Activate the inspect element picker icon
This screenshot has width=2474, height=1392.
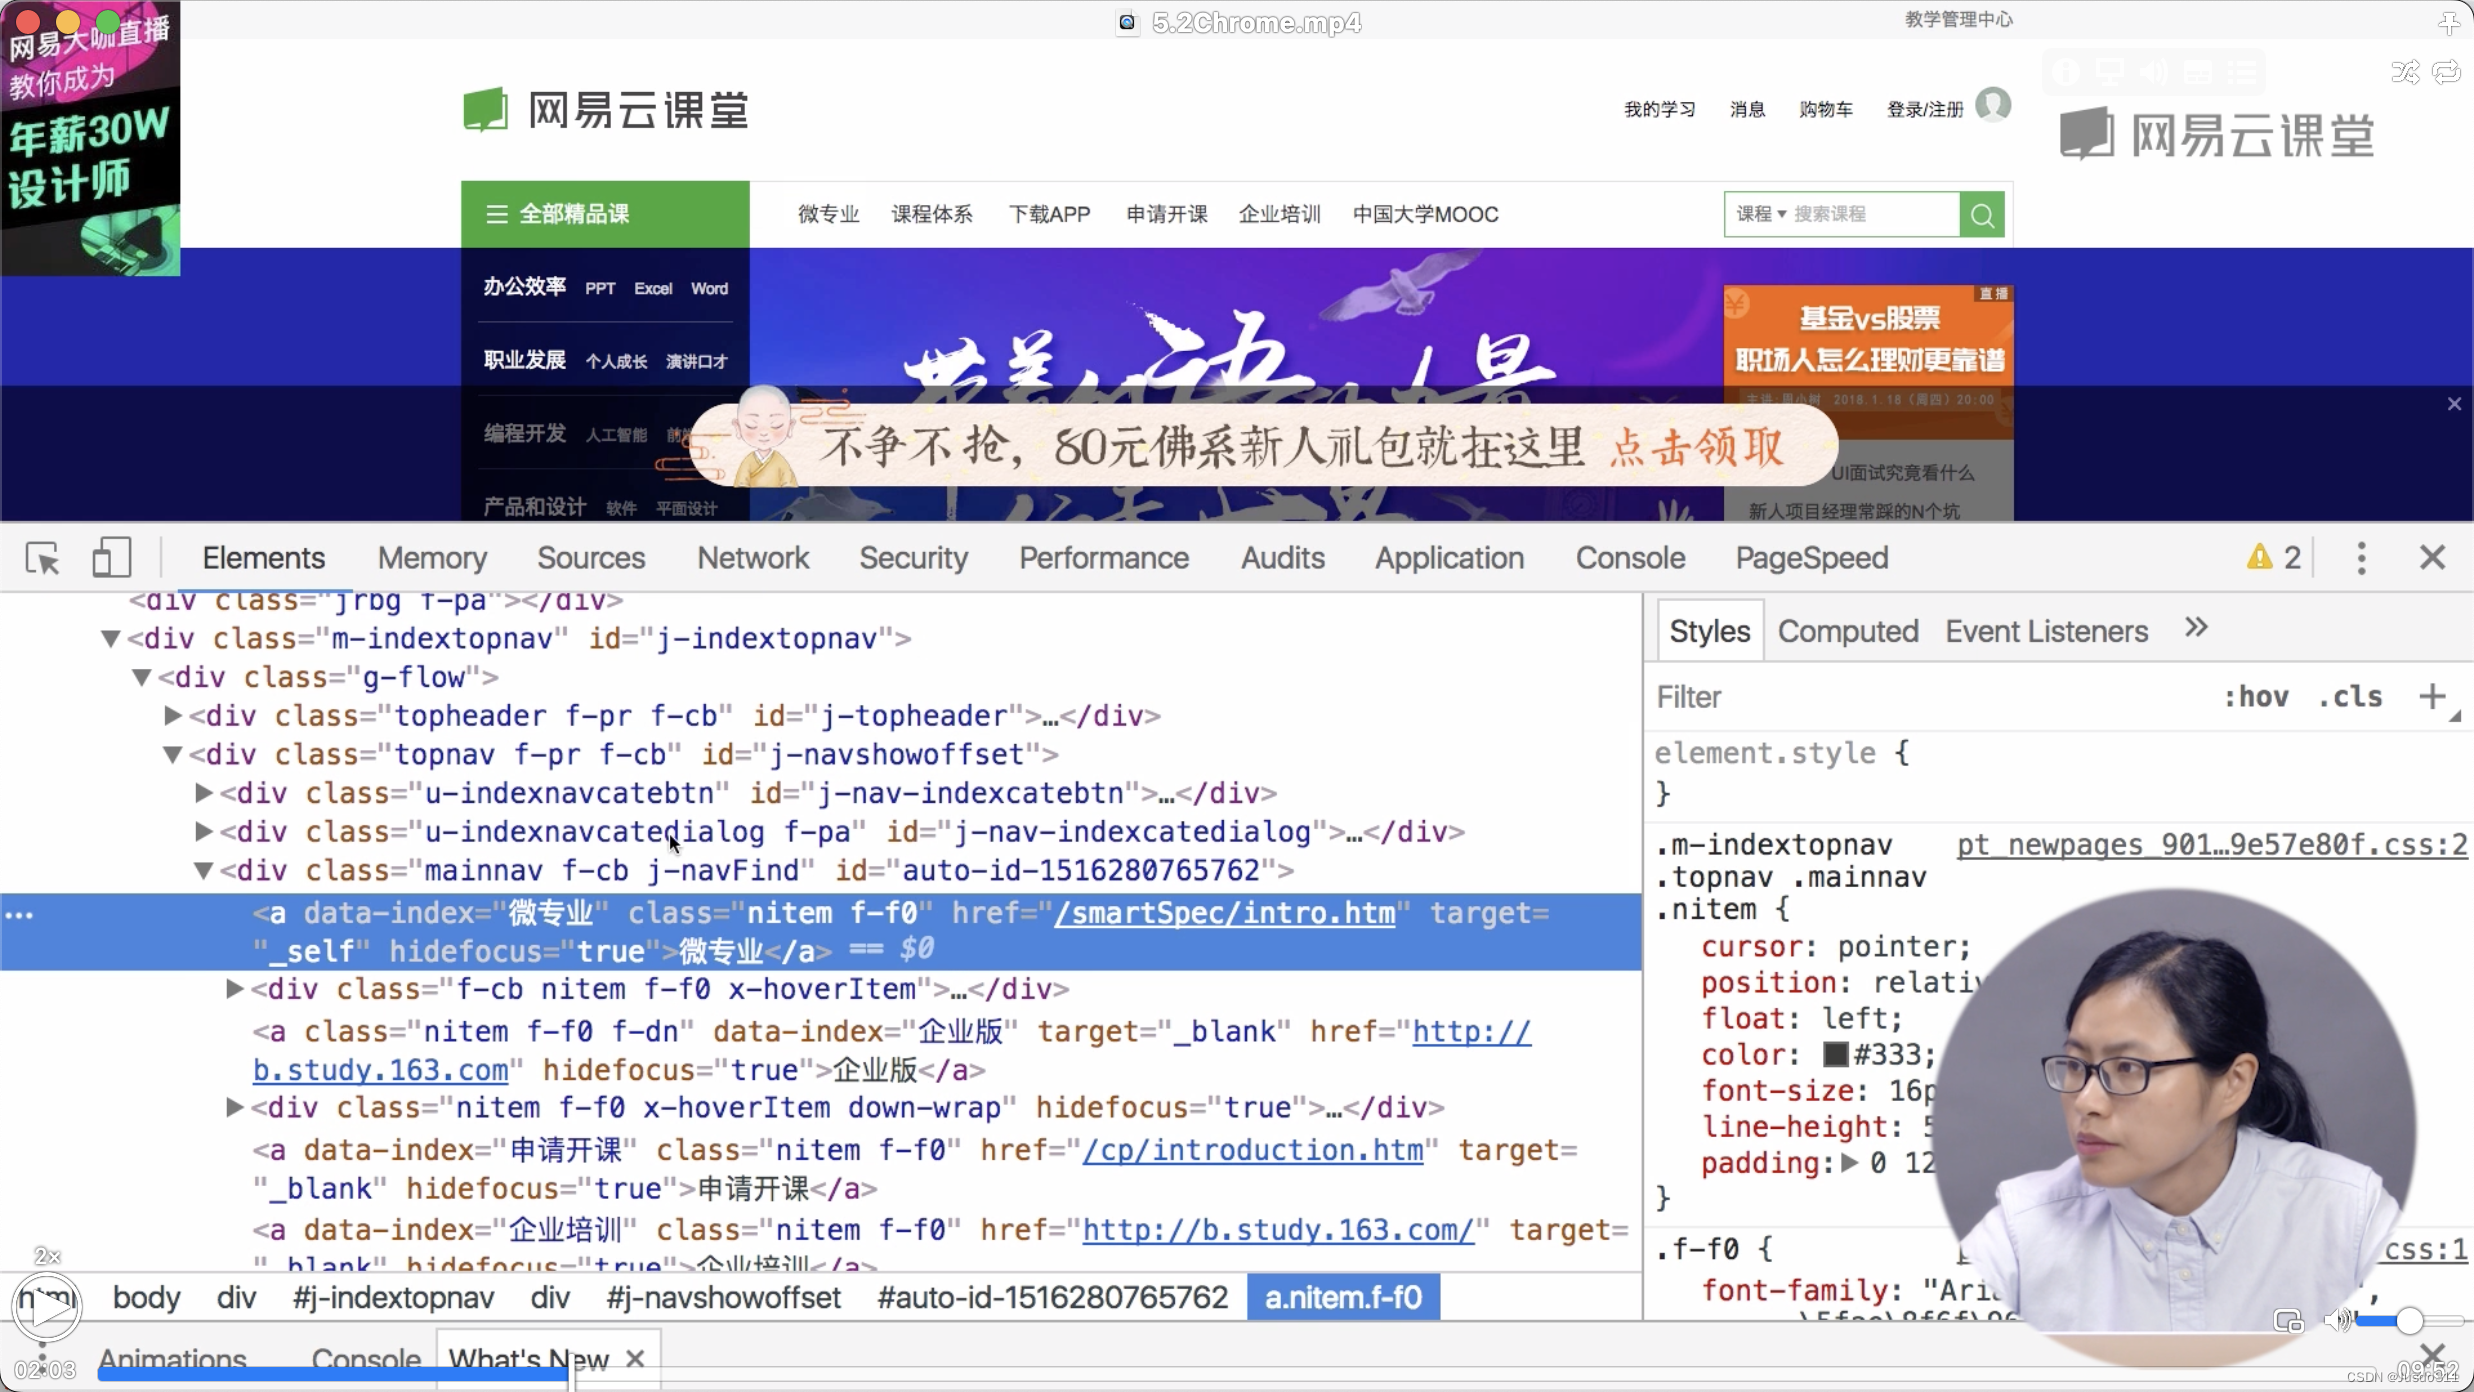(x=43, y=558)
